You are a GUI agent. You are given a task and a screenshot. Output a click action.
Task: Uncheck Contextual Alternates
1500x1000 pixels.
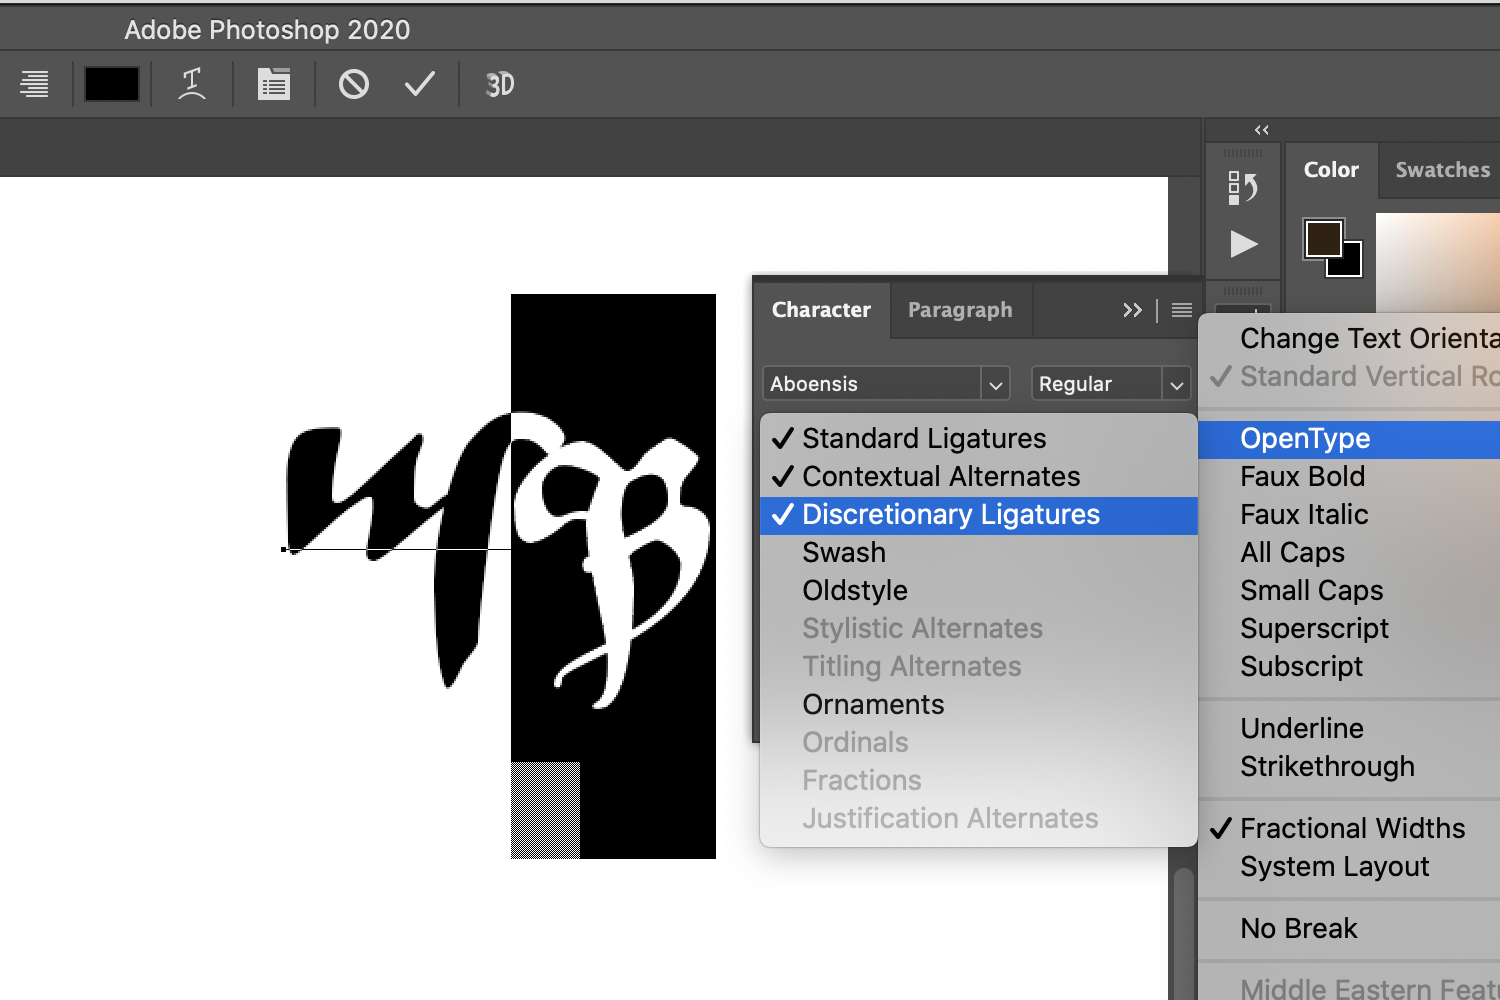[940, 477]
